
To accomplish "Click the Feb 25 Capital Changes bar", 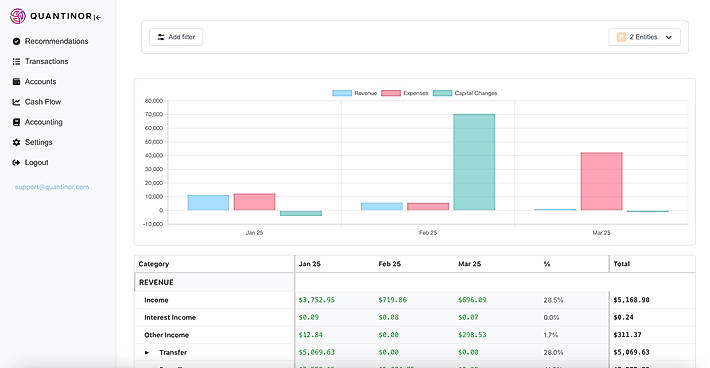I will (x=474, y=162).
